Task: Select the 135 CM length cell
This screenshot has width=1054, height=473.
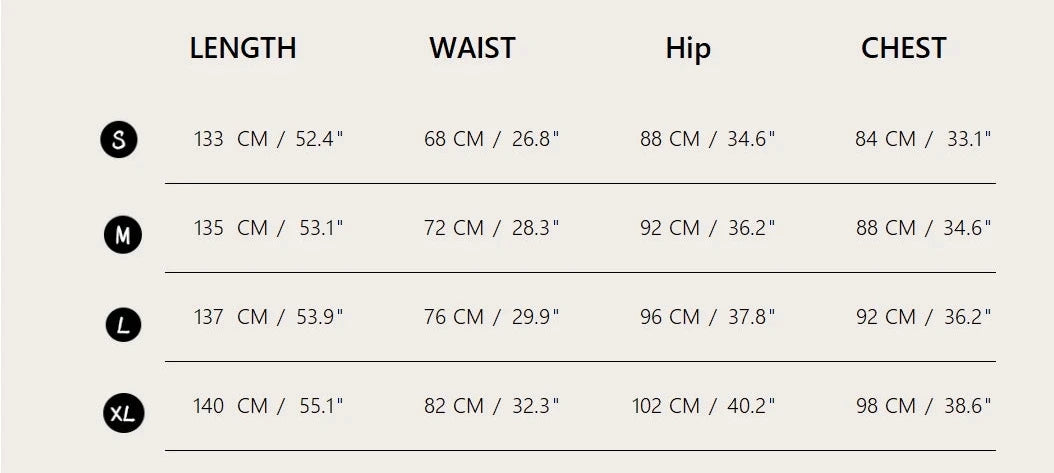Action: point(268,228)
